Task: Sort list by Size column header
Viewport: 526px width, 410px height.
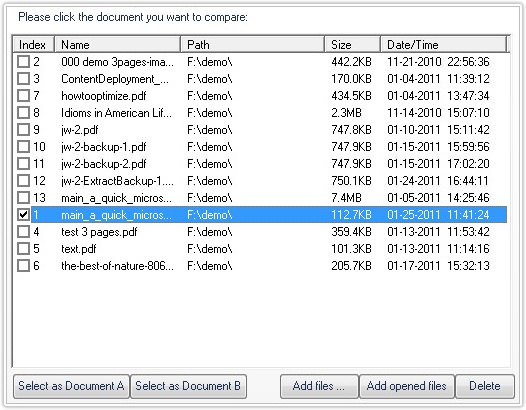Action: point(352,45)
